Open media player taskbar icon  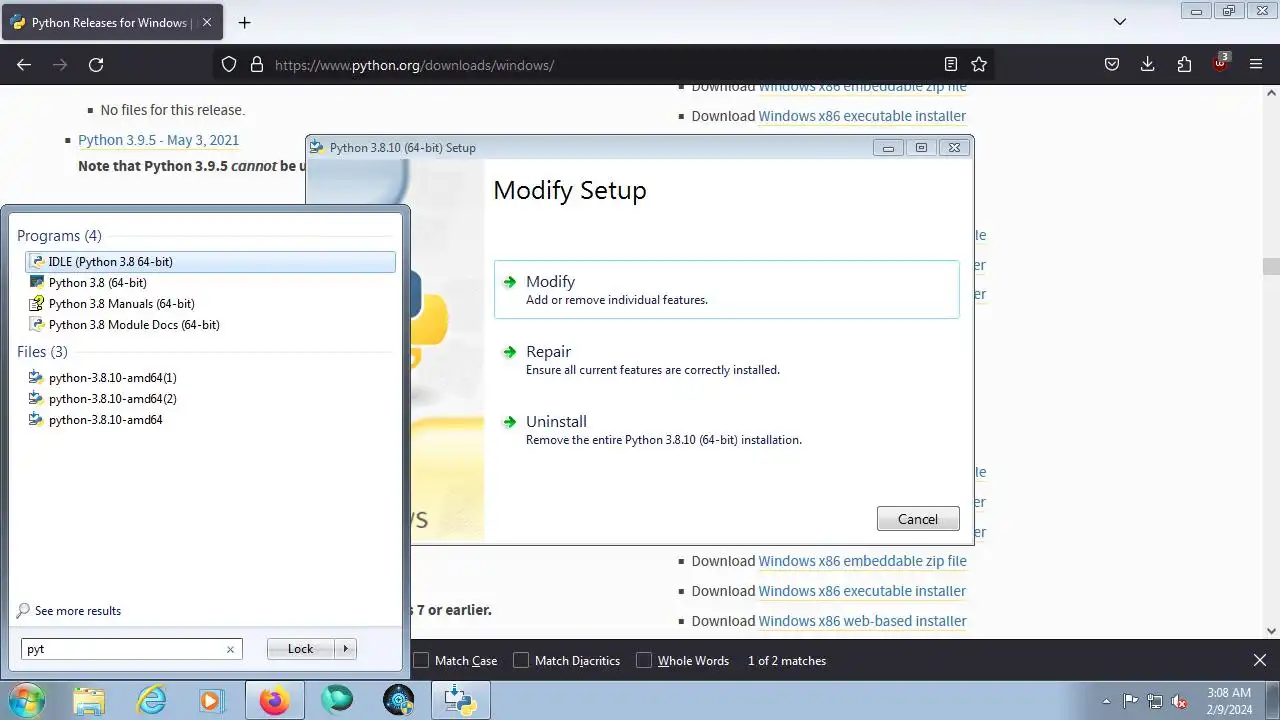pyautogui.click(x=213, y=700)
